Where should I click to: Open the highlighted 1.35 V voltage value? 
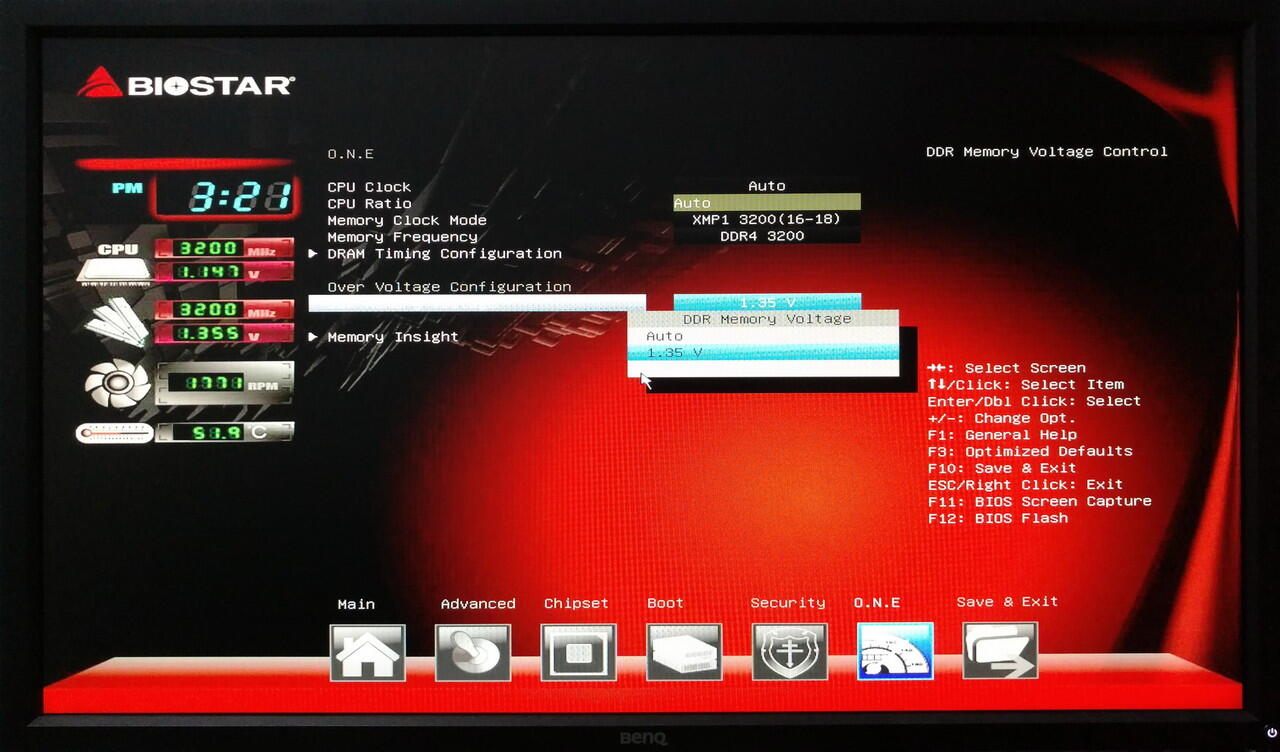[767, 302]
